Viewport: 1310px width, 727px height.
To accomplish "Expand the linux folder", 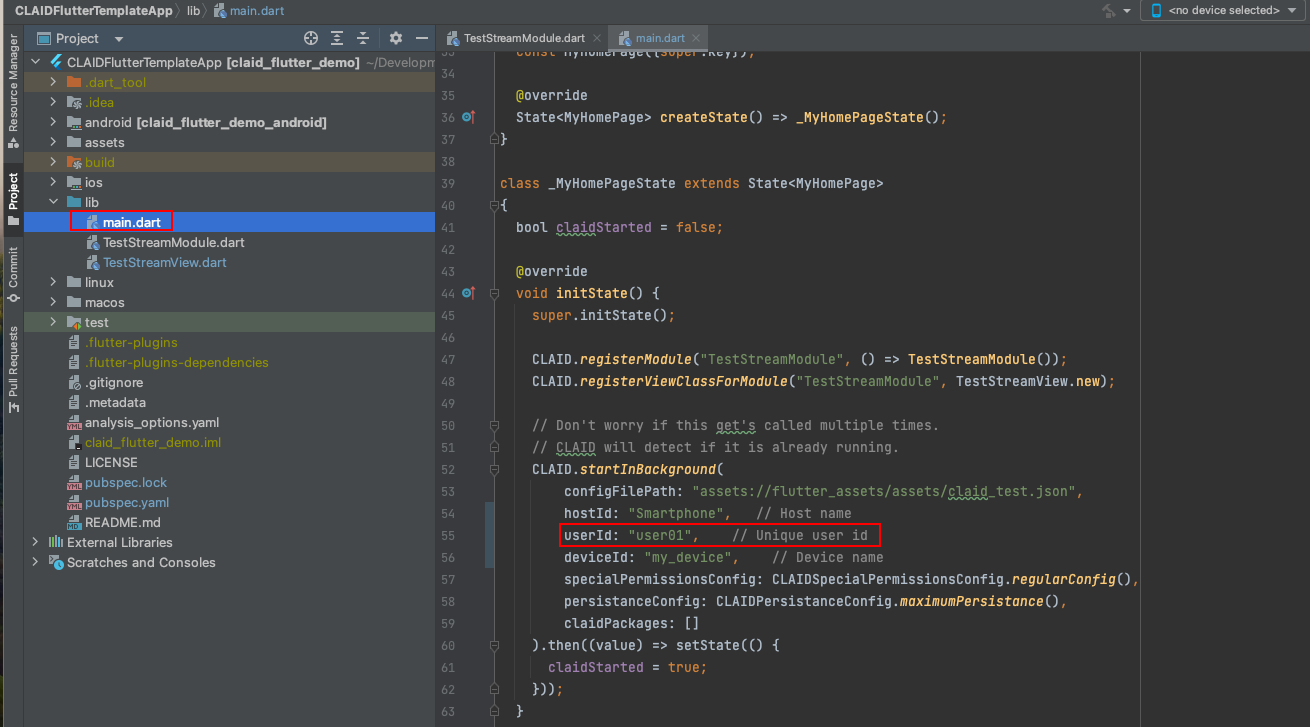I will 53,282.
